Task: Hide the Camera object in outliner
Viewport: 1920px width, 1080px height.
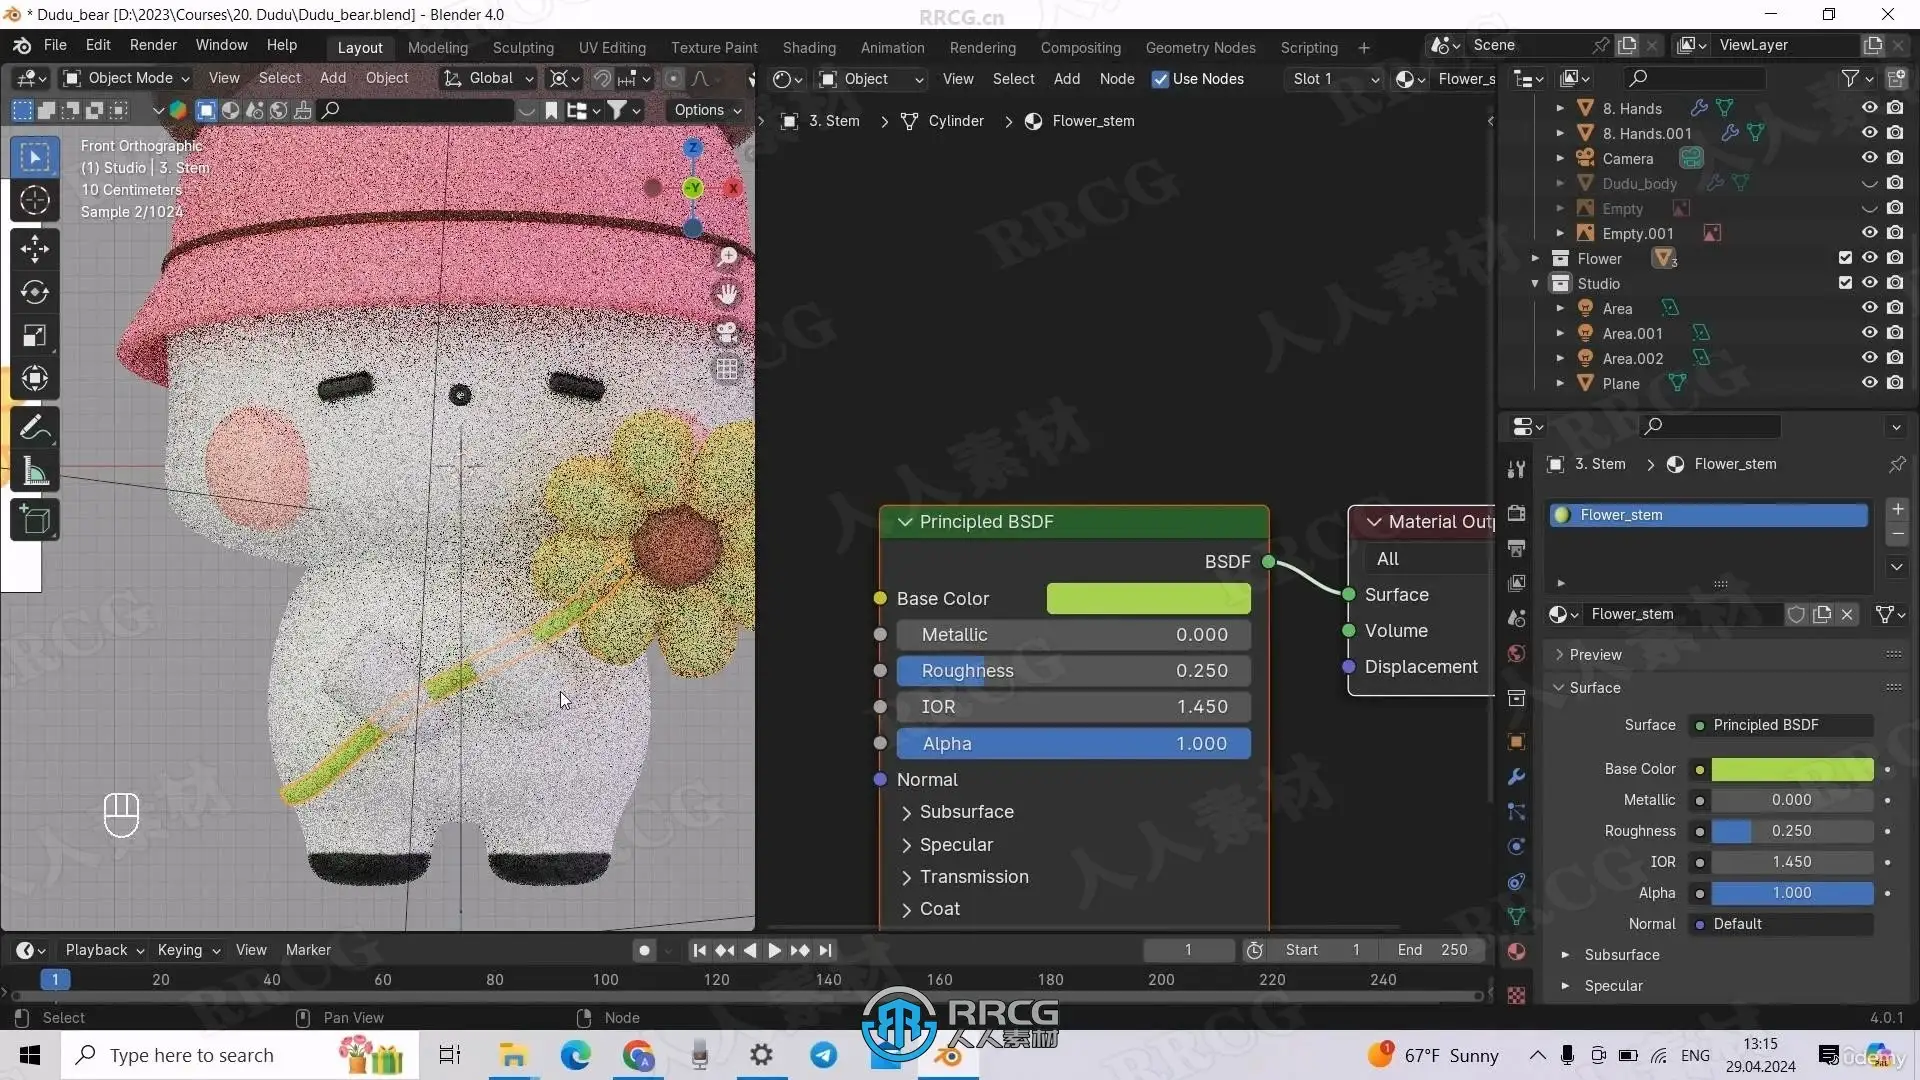Action: [1869, 158]
